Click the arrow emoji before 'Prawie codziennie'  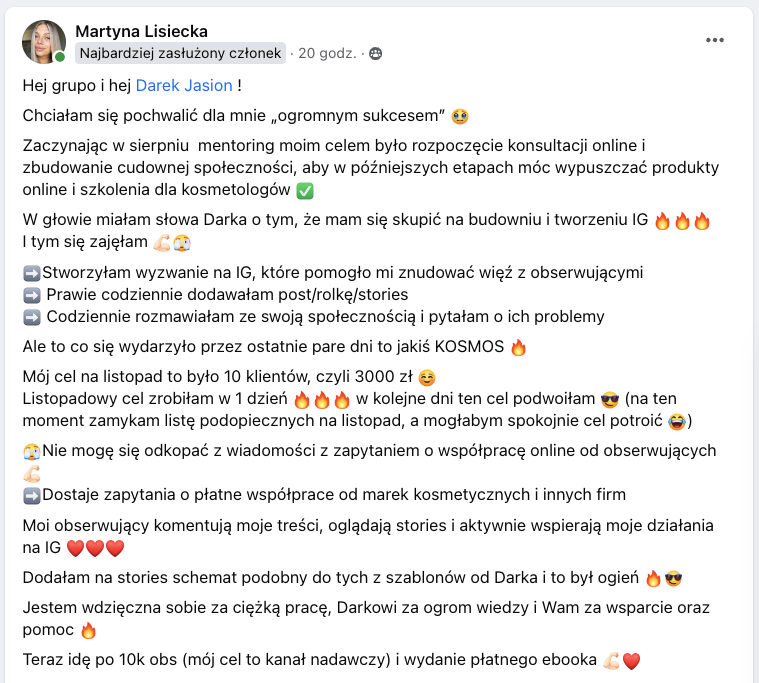click(31, 295)
